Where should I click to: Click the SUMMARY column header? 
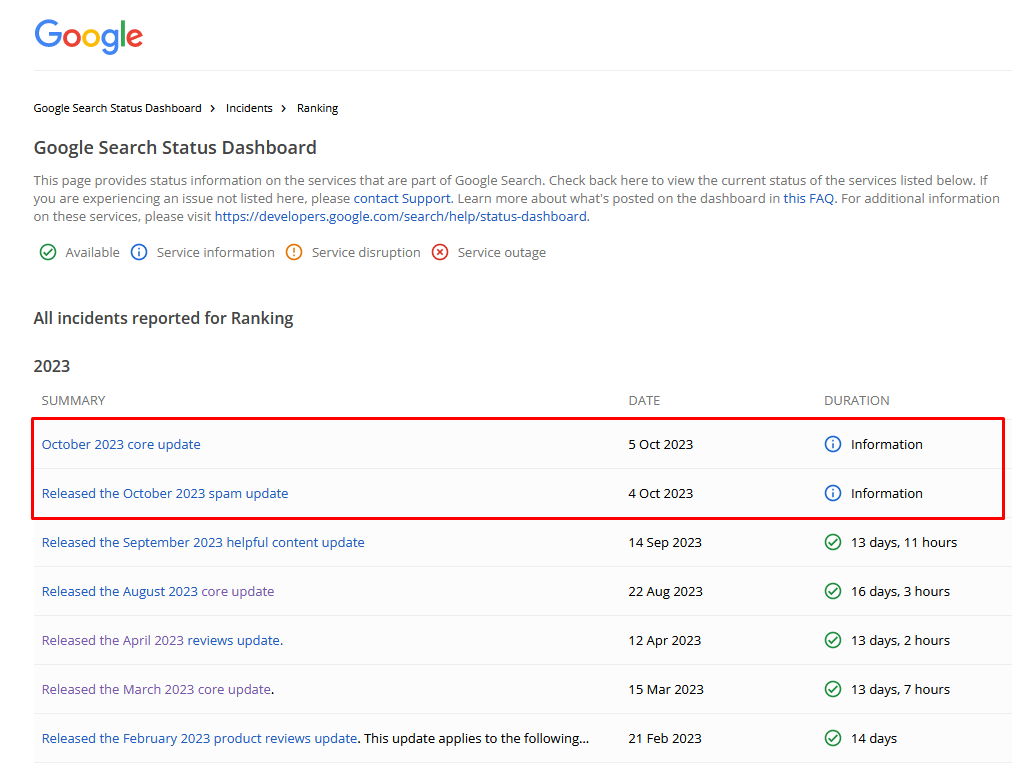(x=73, y=401)
